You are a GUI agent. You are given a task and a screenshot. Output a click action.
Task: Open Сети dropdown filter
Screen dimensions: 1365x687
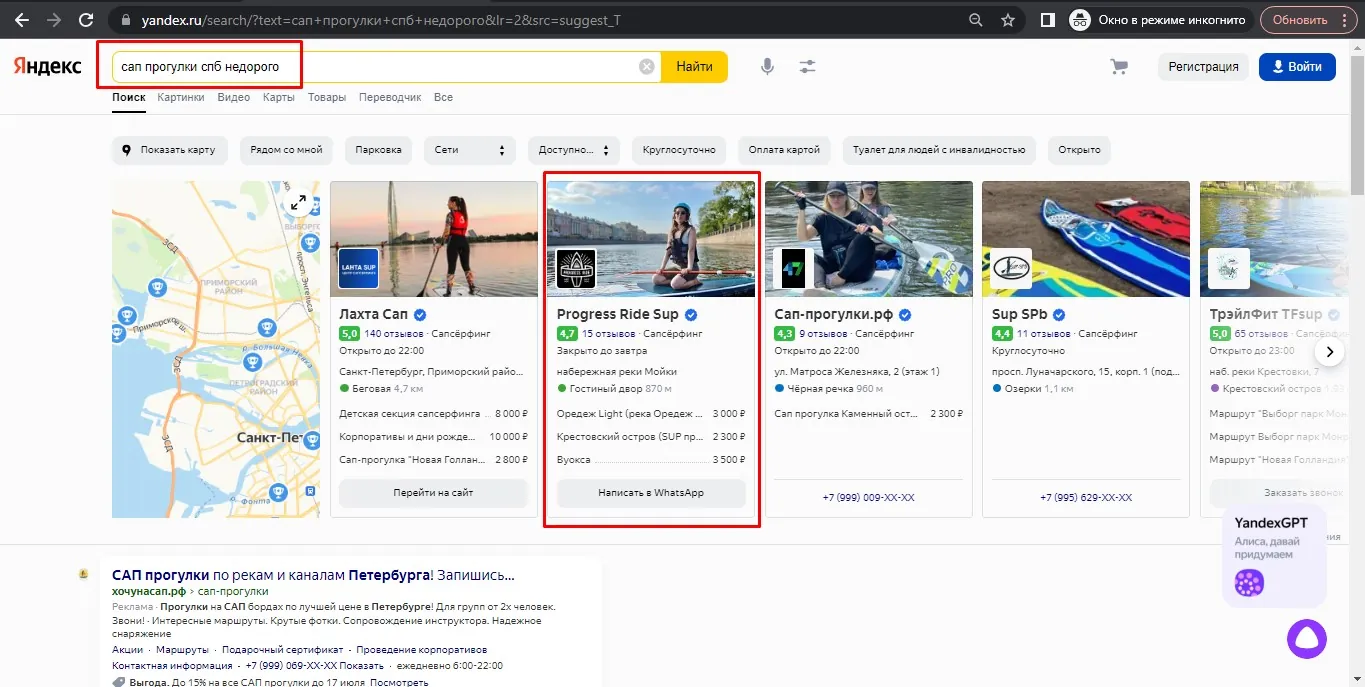click(470, 150)
